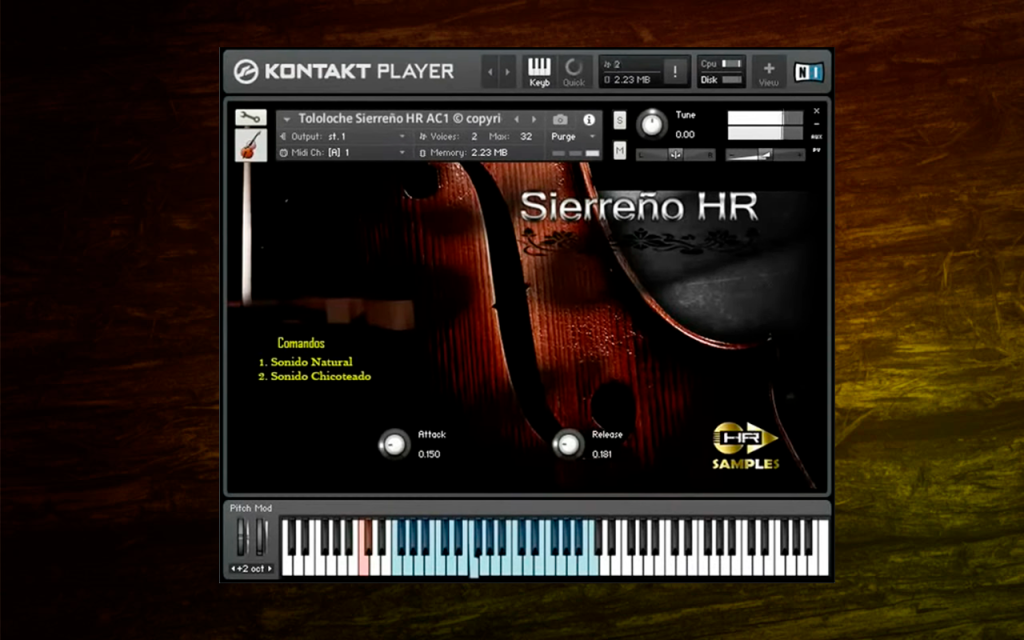The height and width of the screenshot is (640, 1024).
Task: Increase octave shift with +2 oct arrow
Action: tap(270, 569)
